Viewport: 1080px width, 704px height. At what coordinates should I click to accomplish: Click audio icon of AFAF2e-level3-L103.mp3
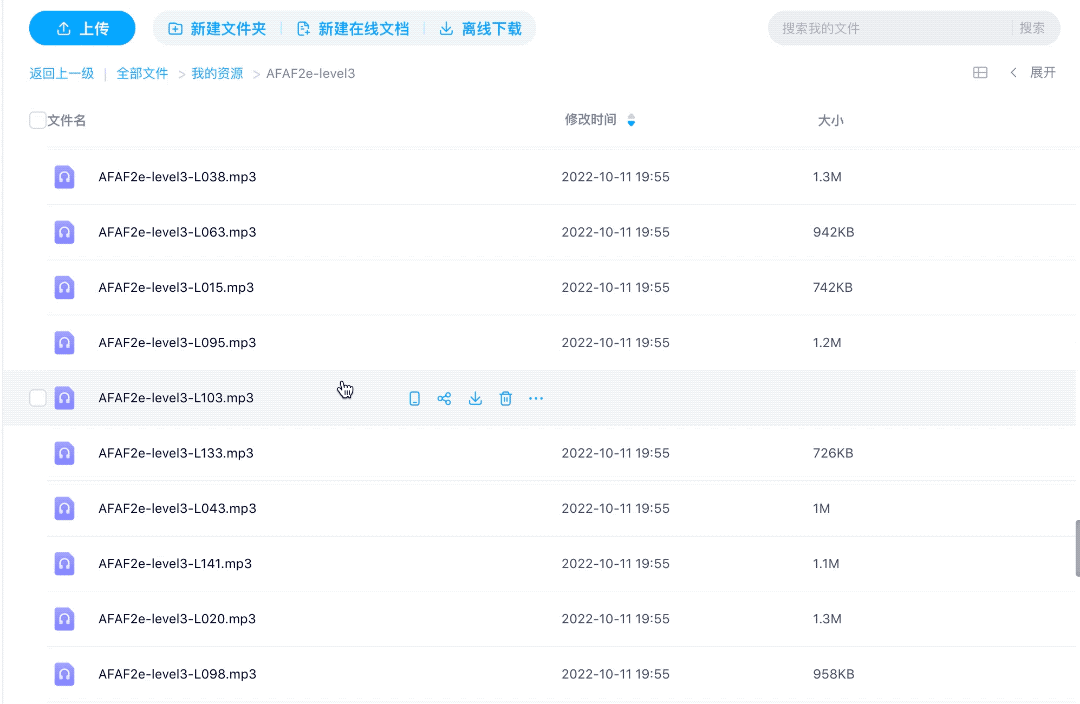point(64,398)
